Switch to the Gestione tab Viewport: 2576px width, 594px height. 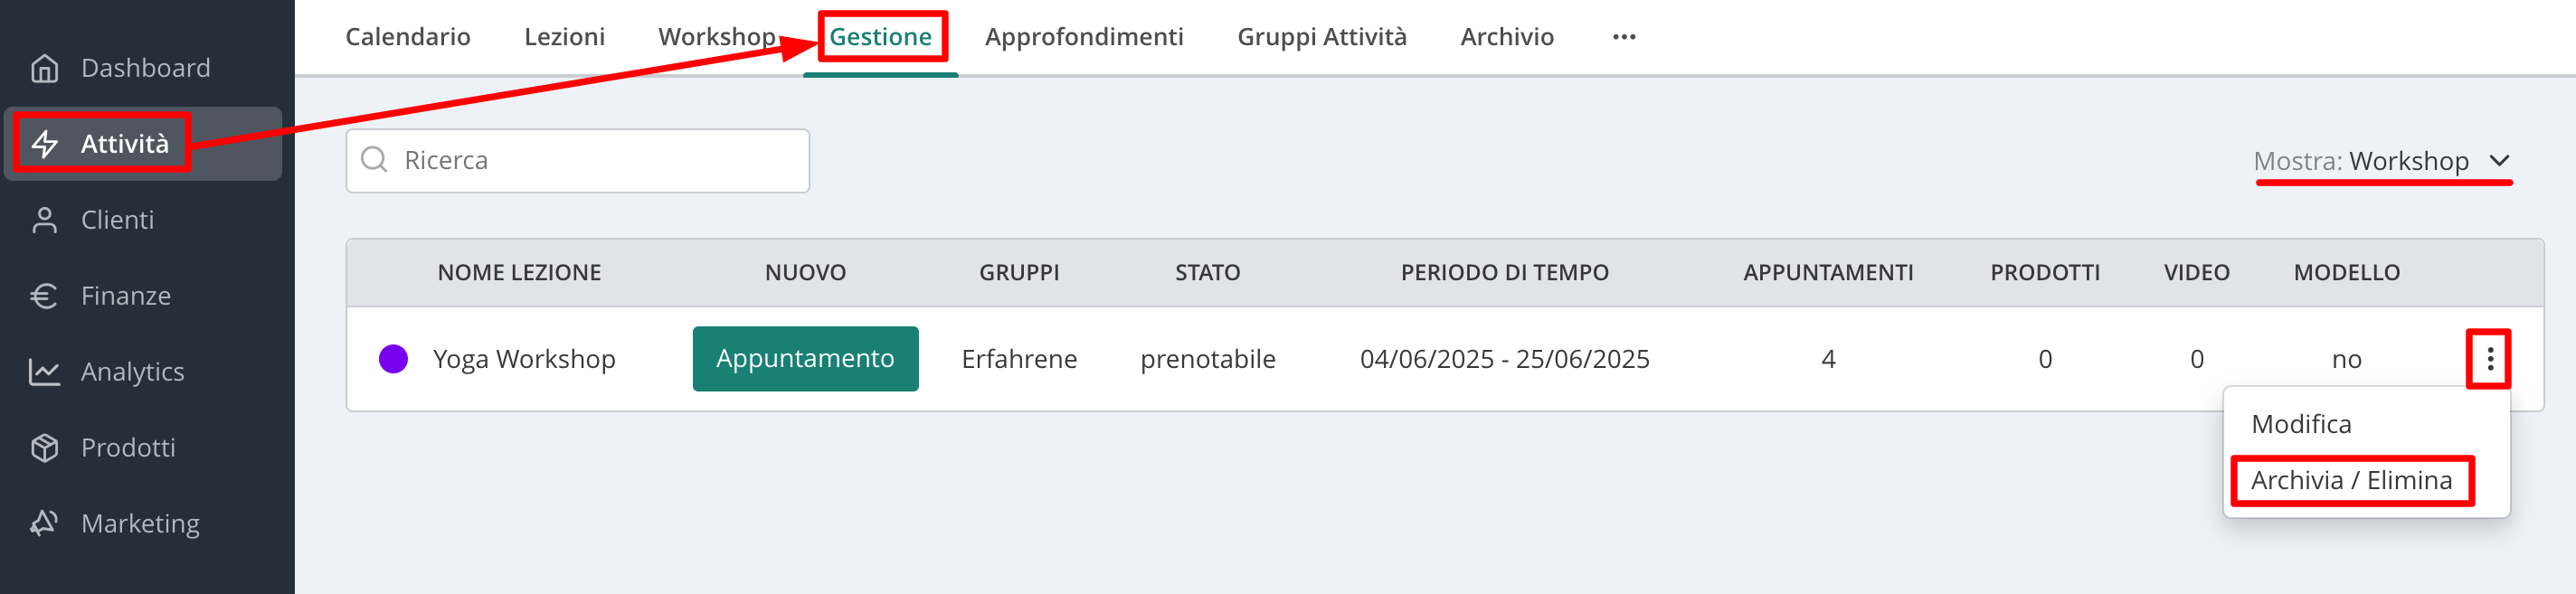coord(880,37)
